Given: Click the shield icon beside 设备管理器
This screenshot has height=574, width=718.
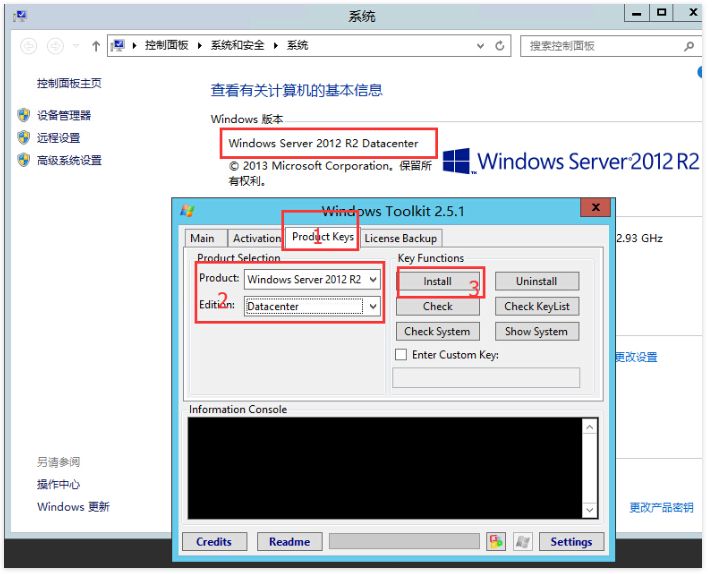Looking at the screenshot, I should (x=24, y=115).
